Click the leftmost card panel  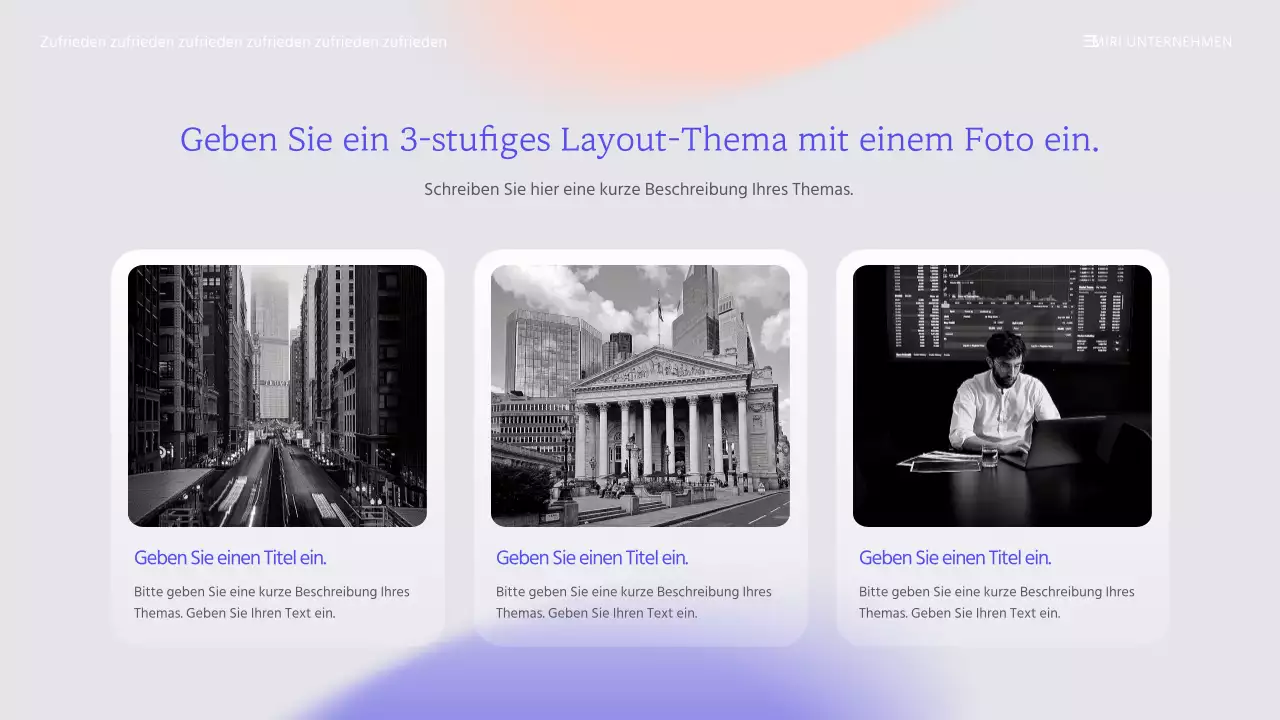coord(277,447)
